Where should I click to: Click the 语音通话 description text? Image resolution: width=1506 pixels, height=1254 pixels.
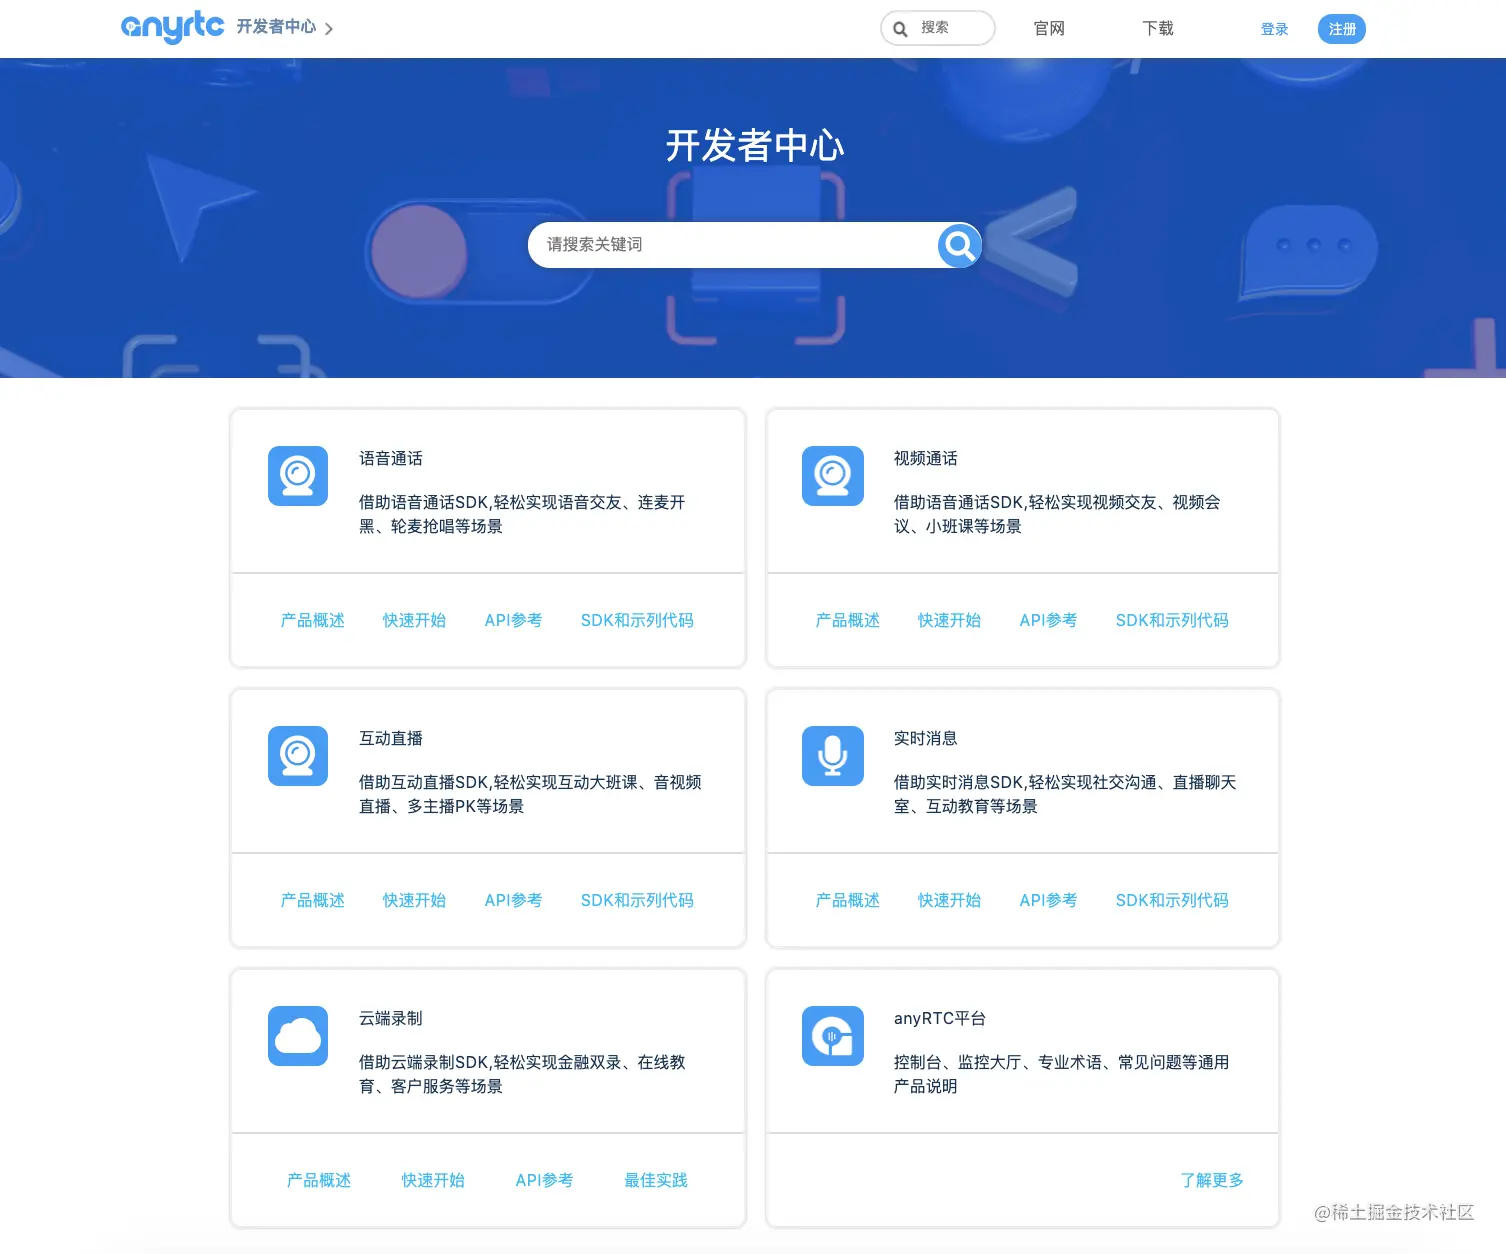pyautogui.click(x=522, y=514)
